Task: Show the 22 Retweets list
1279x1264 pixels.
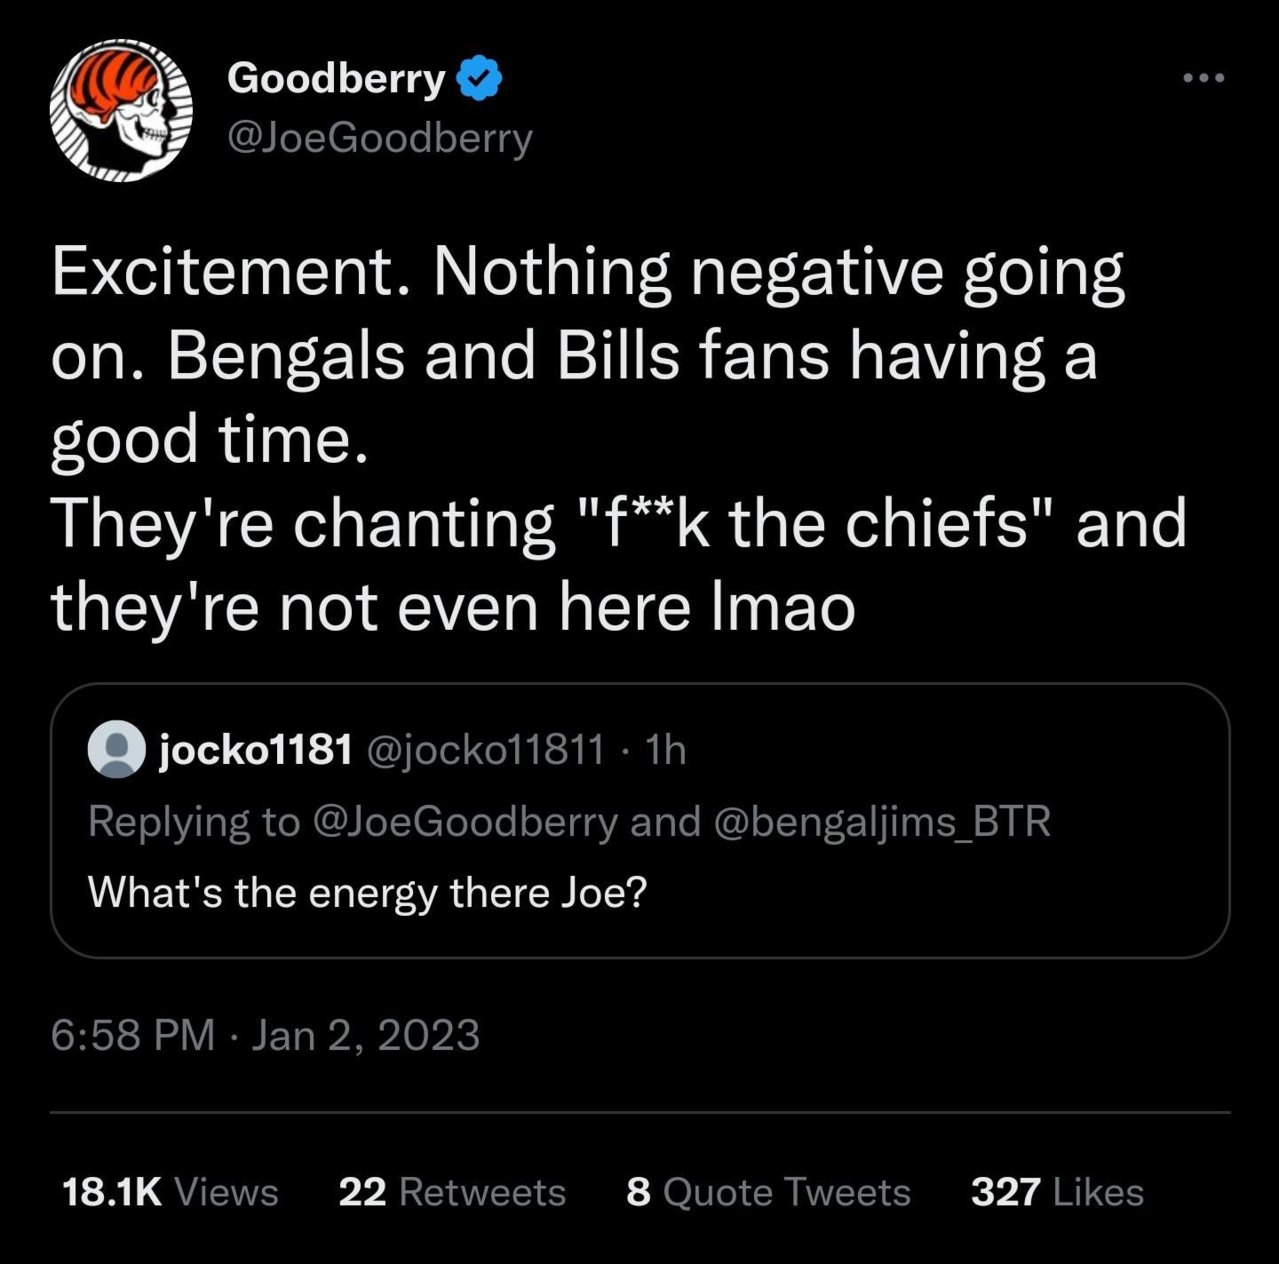Action: tap(452, 1192)
